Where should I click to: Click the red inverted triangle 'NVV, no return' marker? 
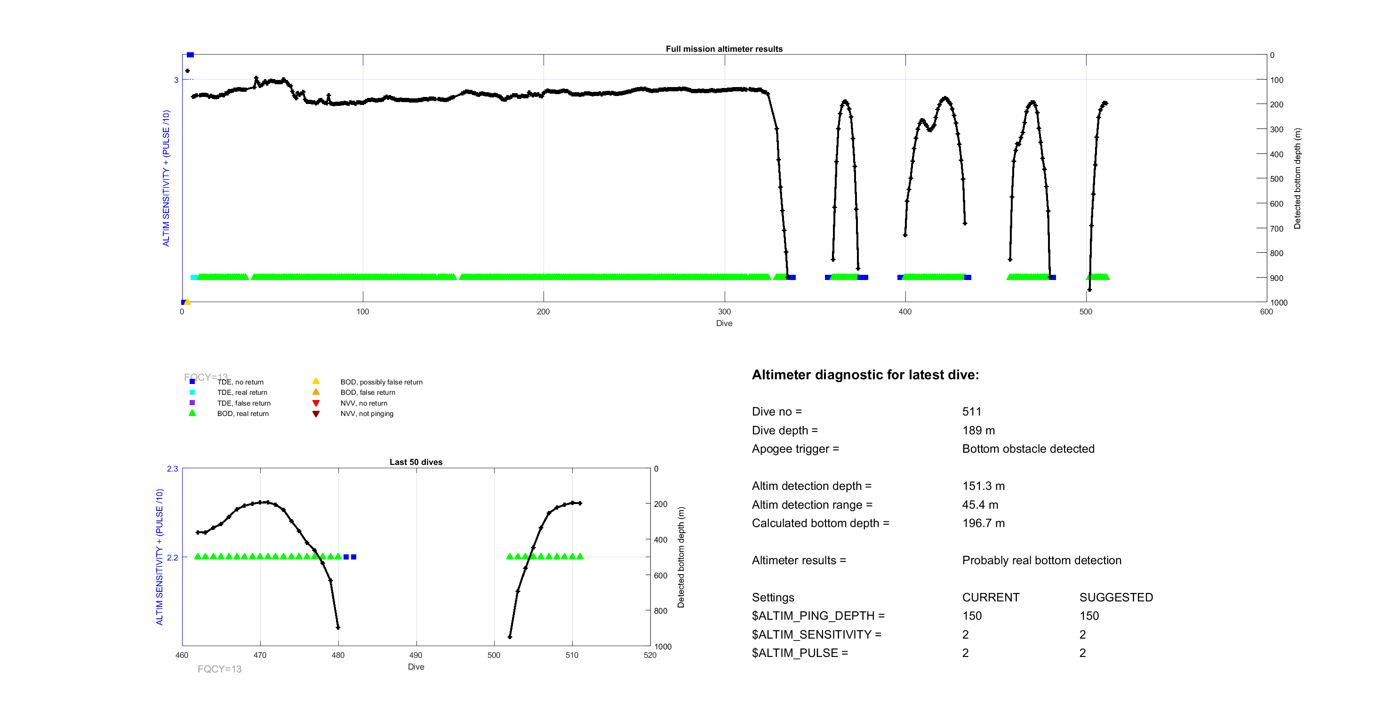316,403
